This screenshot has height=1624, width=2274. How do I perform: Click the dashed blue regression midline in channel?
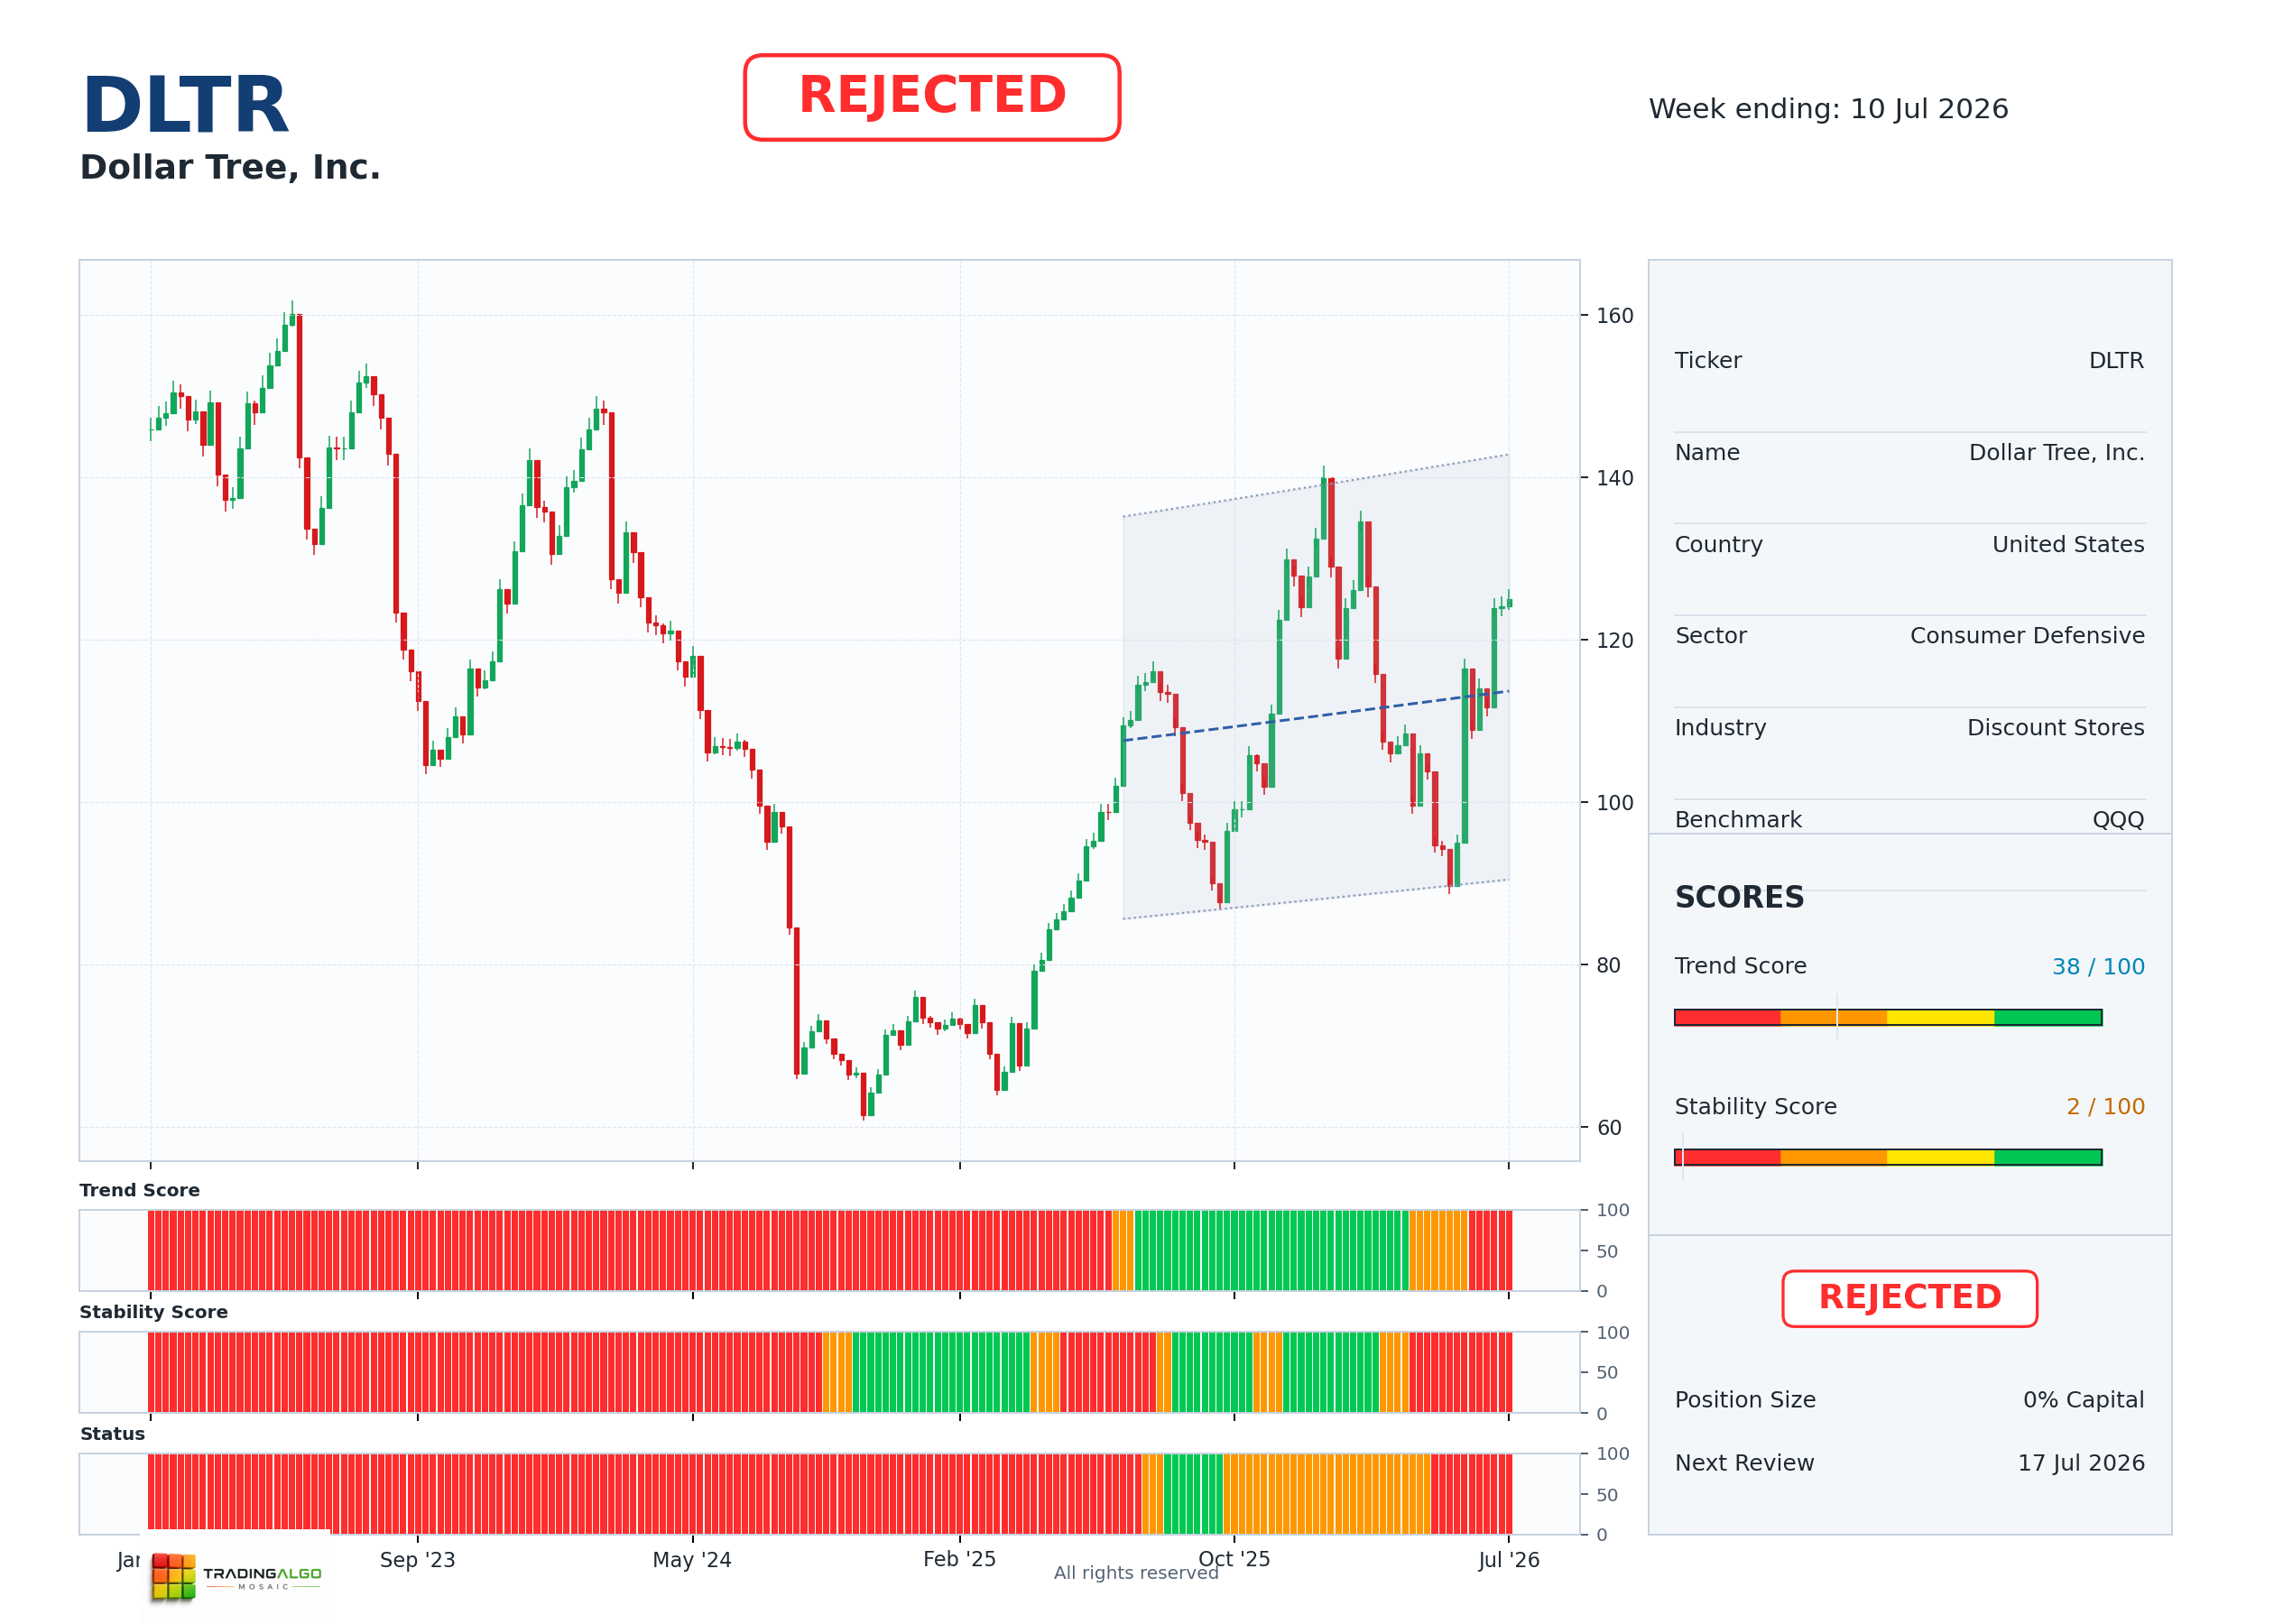1315,716
